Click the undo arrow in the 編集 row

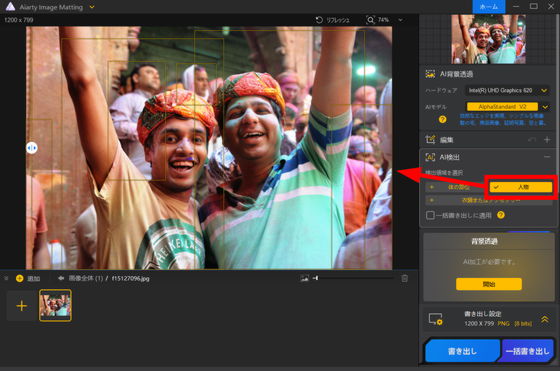532,140
